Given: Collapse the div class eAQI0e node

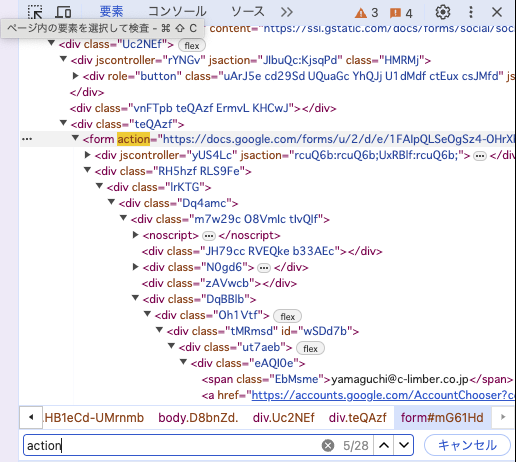Looking at the screenshot, I should click(183, 362).
